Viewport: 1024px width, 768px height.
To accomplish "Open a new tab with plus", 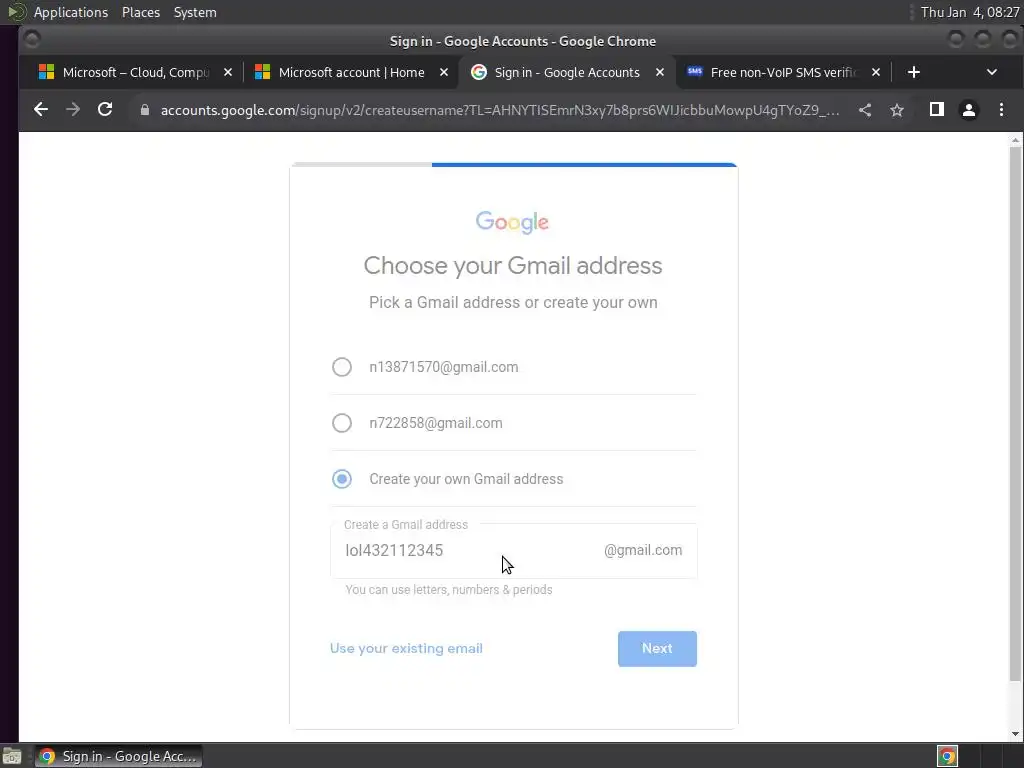I will (914, 72).
